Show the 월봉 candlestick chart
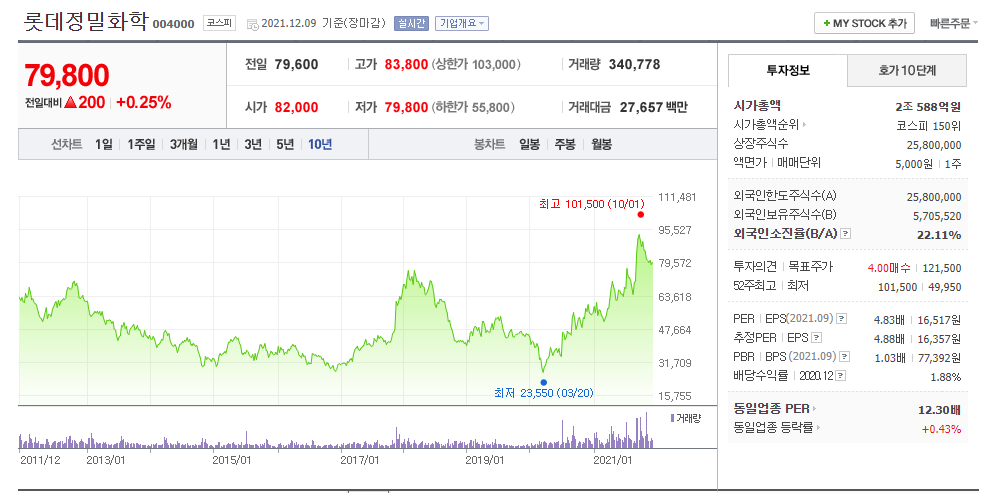This screenshot has height=493, width=1004. [x=601, y=144]
